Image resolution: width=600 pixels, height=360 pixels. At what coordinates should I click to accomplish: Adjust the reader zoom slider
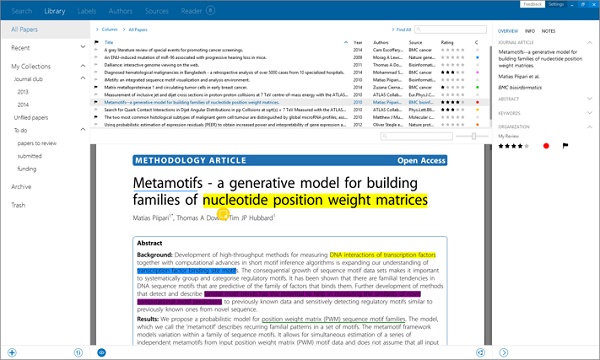[473, 136]
